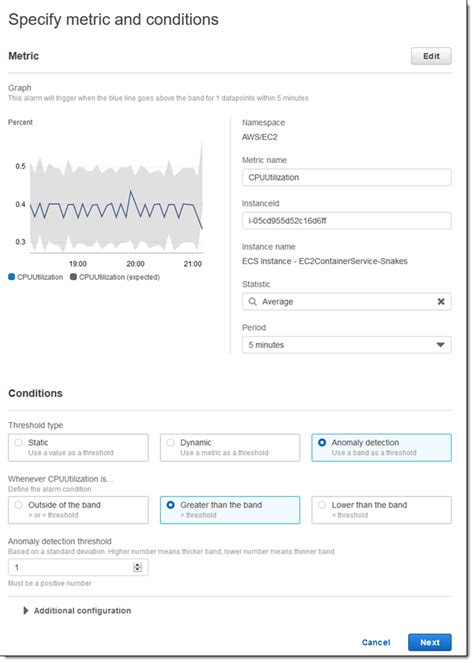Focus the Anomaly detection threshold input
This screenshot has width=474, height=663.
coord(78,567)
